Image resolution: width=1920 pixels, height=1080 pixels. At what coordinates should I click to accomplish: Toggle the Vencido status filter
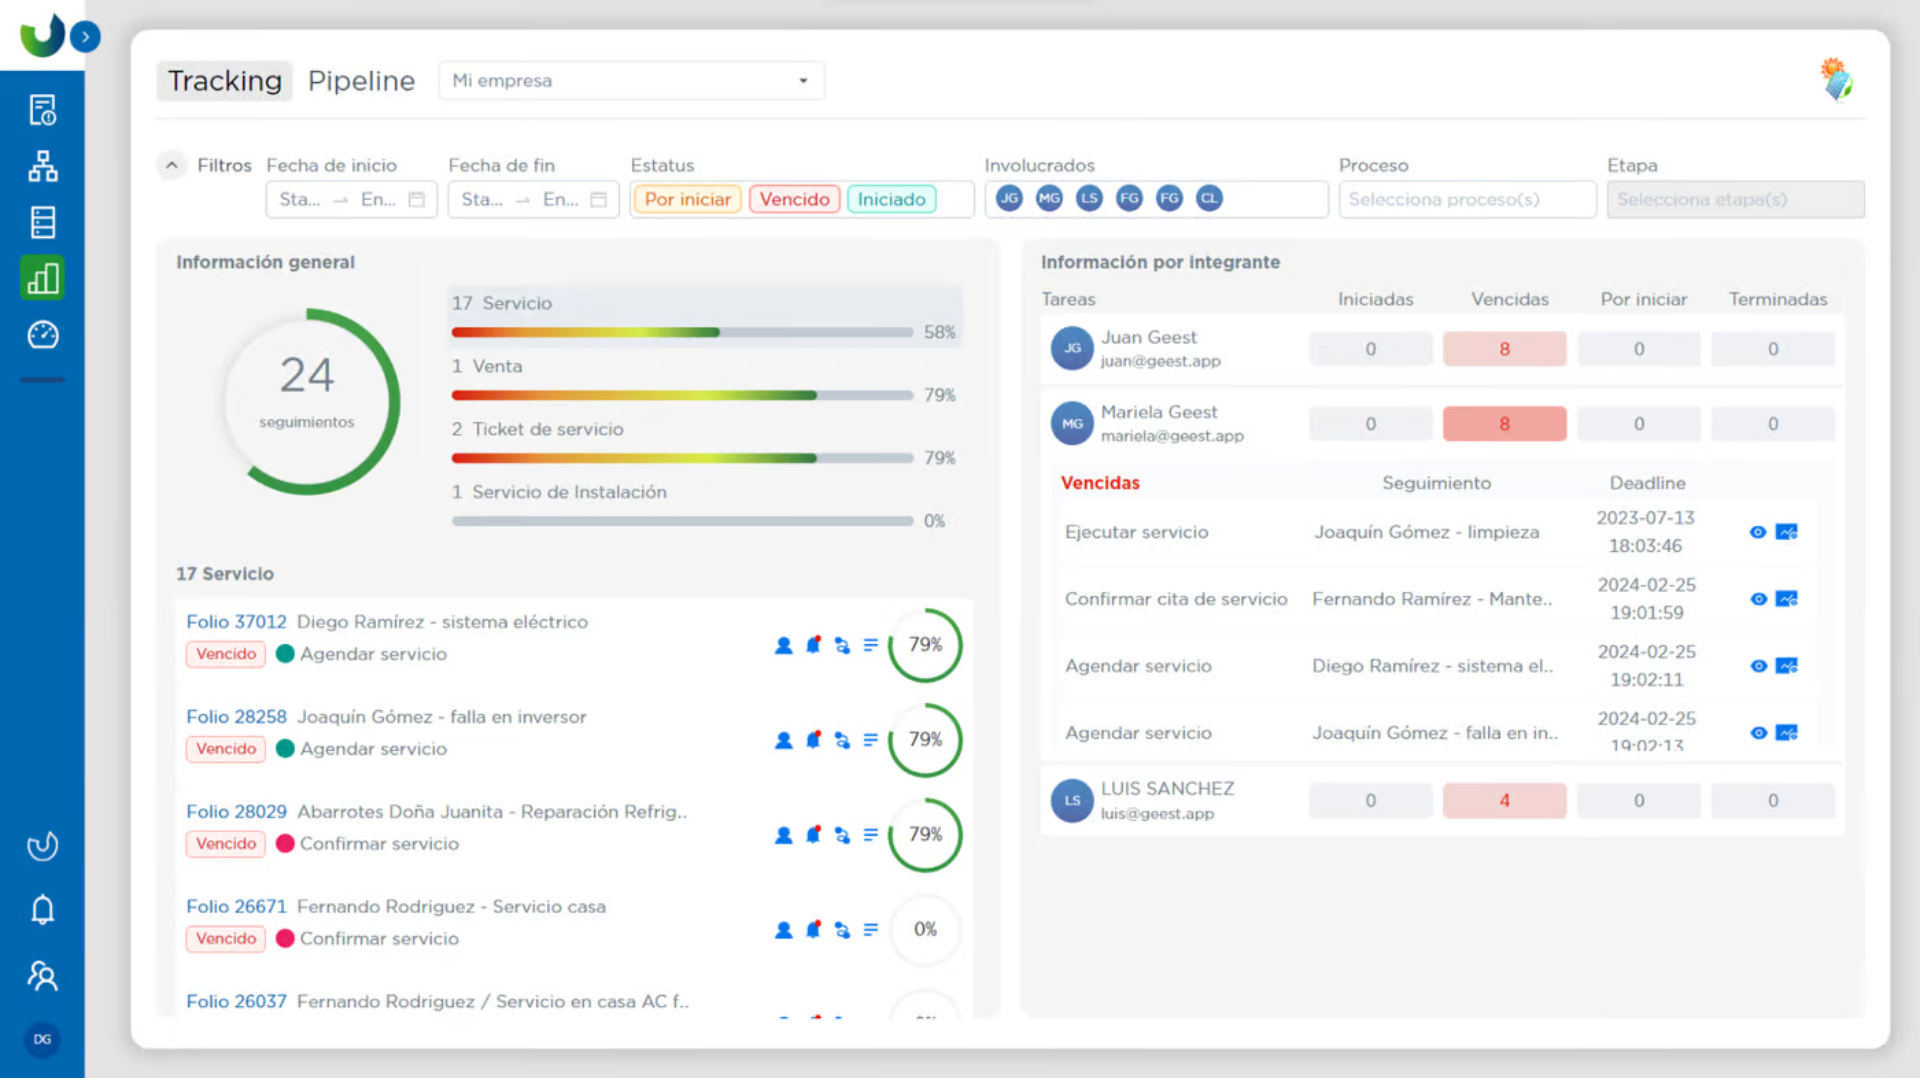pos(794,199)
